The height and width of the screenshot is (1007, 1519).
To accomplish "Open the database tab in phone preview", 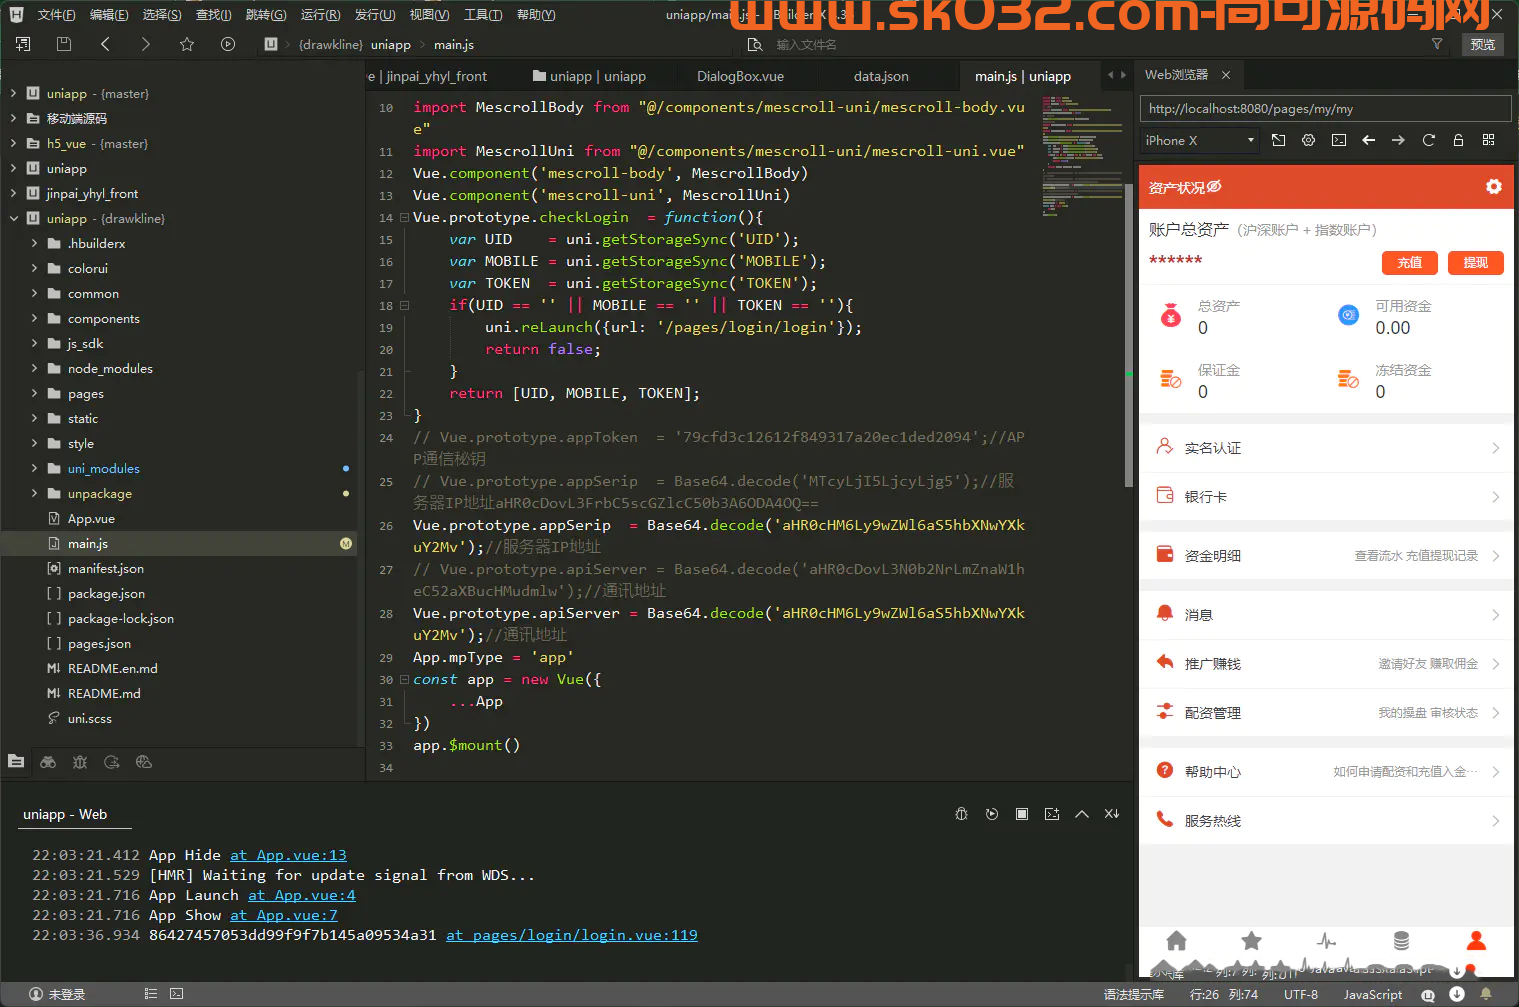I will coord(1401,941).
